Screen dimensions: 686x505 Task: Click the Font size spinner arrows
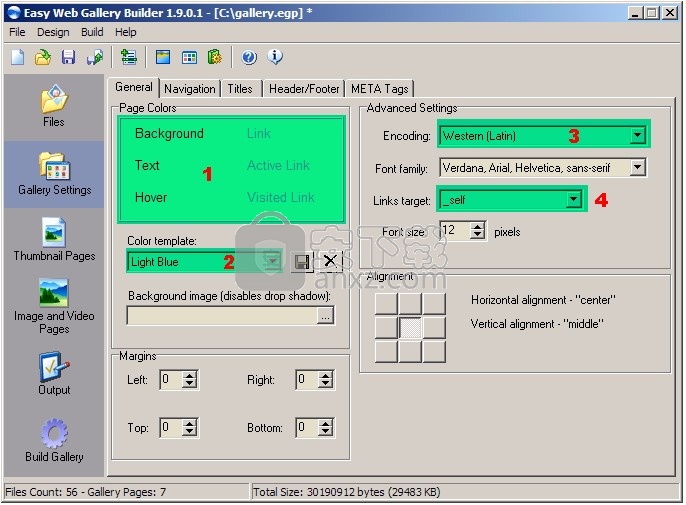pyautogui.click(x=478, y=231)
